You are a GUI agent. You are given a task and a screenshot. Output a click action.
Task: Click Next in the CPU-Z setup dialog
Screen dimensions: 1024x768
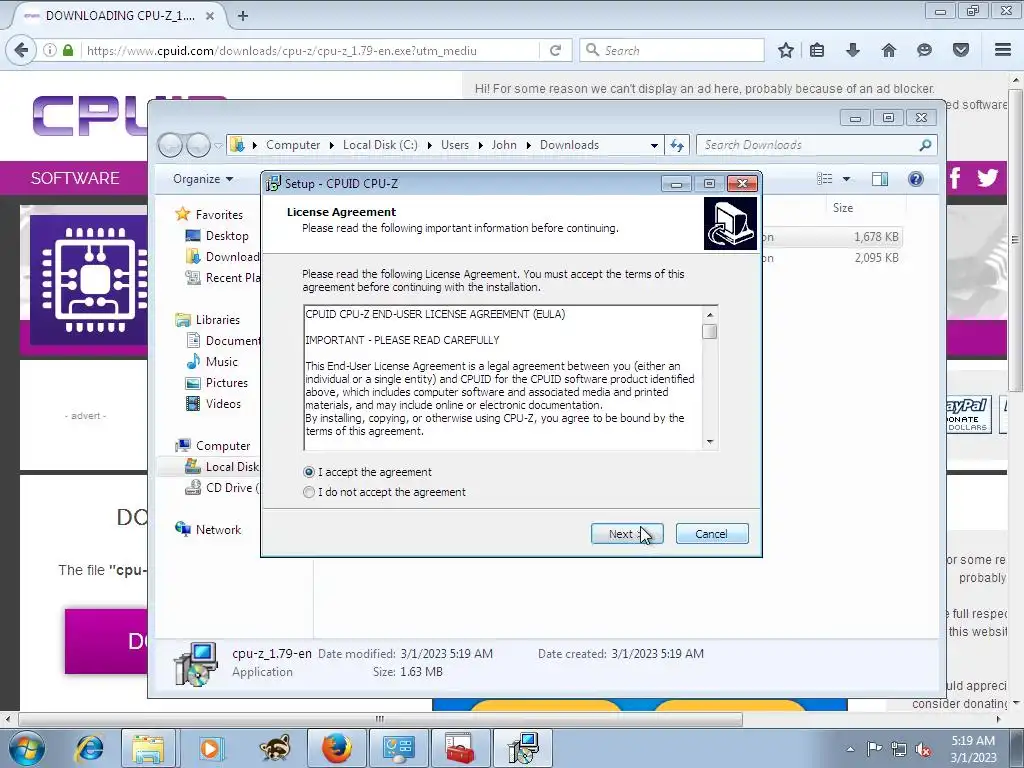627,534
